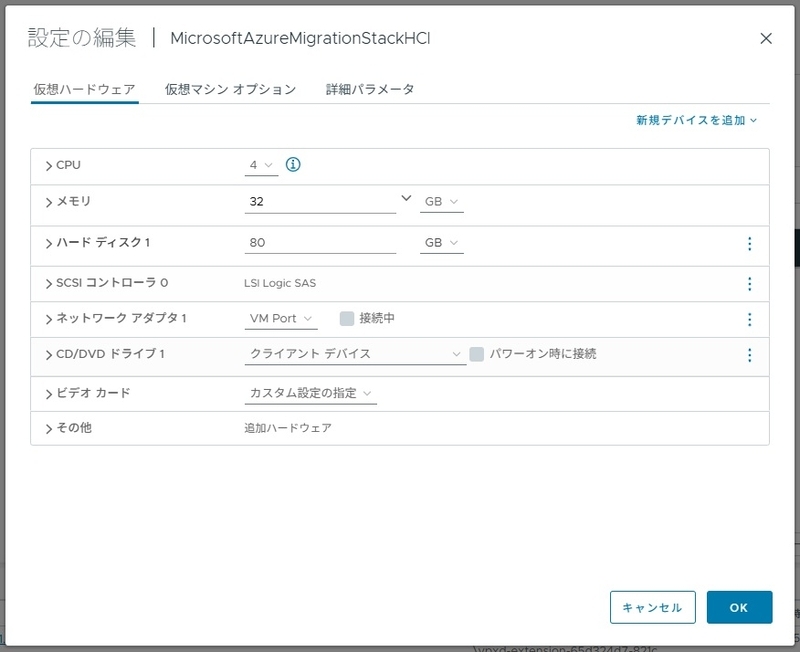This screenshot has height=652, width=800.
Task: Open the memory GB unit dropdown
Action: point(442,202)
